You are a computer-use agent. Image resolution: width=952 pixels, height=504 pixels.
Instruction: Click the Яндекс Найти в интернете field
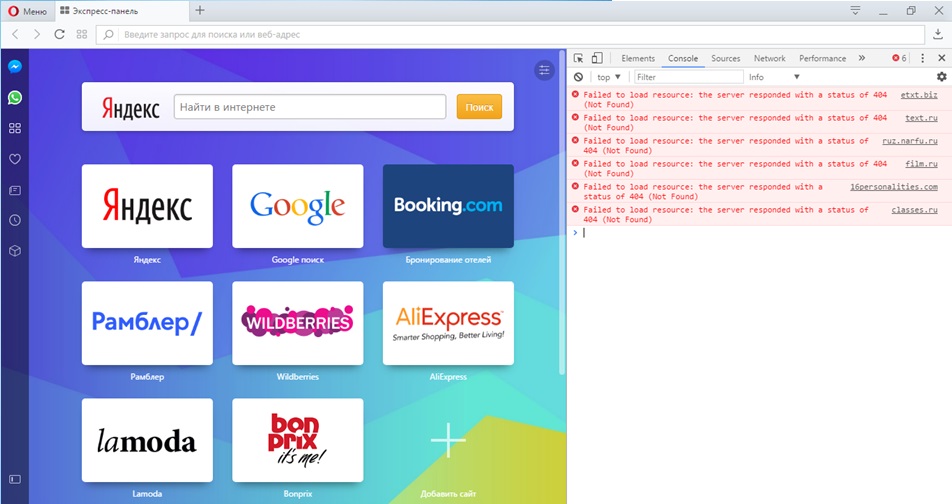[x=310, y=107]
